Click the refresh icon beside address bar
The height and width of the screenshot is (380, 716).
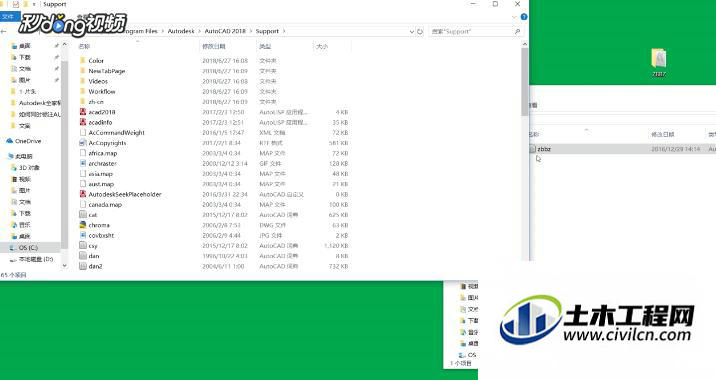tap(420, 32)
